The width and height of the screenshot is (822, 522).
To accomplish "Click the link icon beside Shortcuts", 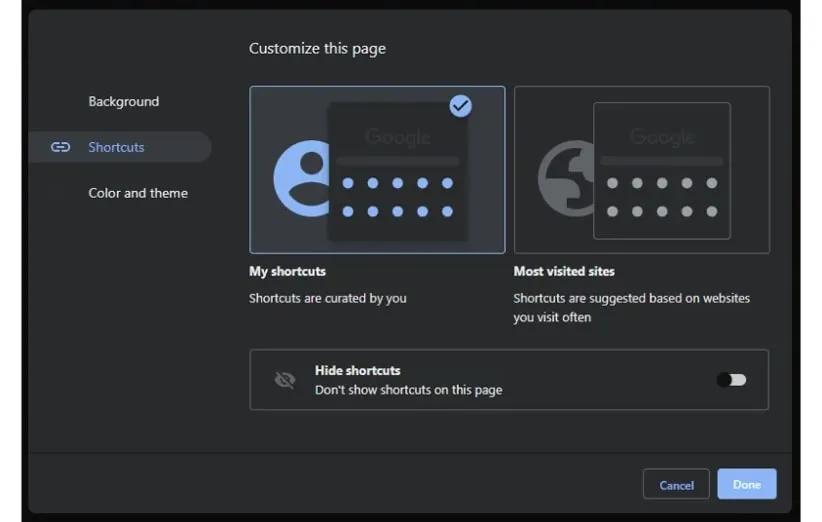I will click(60, 147).
